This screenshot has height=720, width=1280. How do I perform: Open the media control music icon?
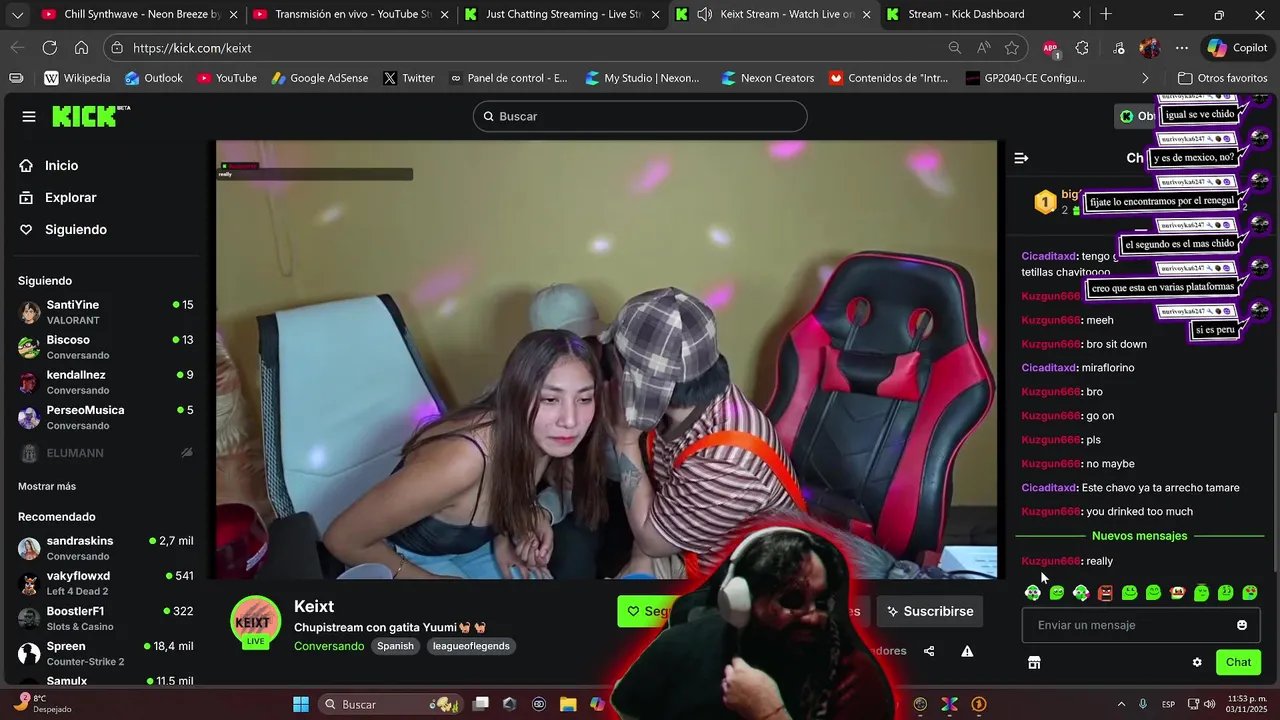[1119, 48]
